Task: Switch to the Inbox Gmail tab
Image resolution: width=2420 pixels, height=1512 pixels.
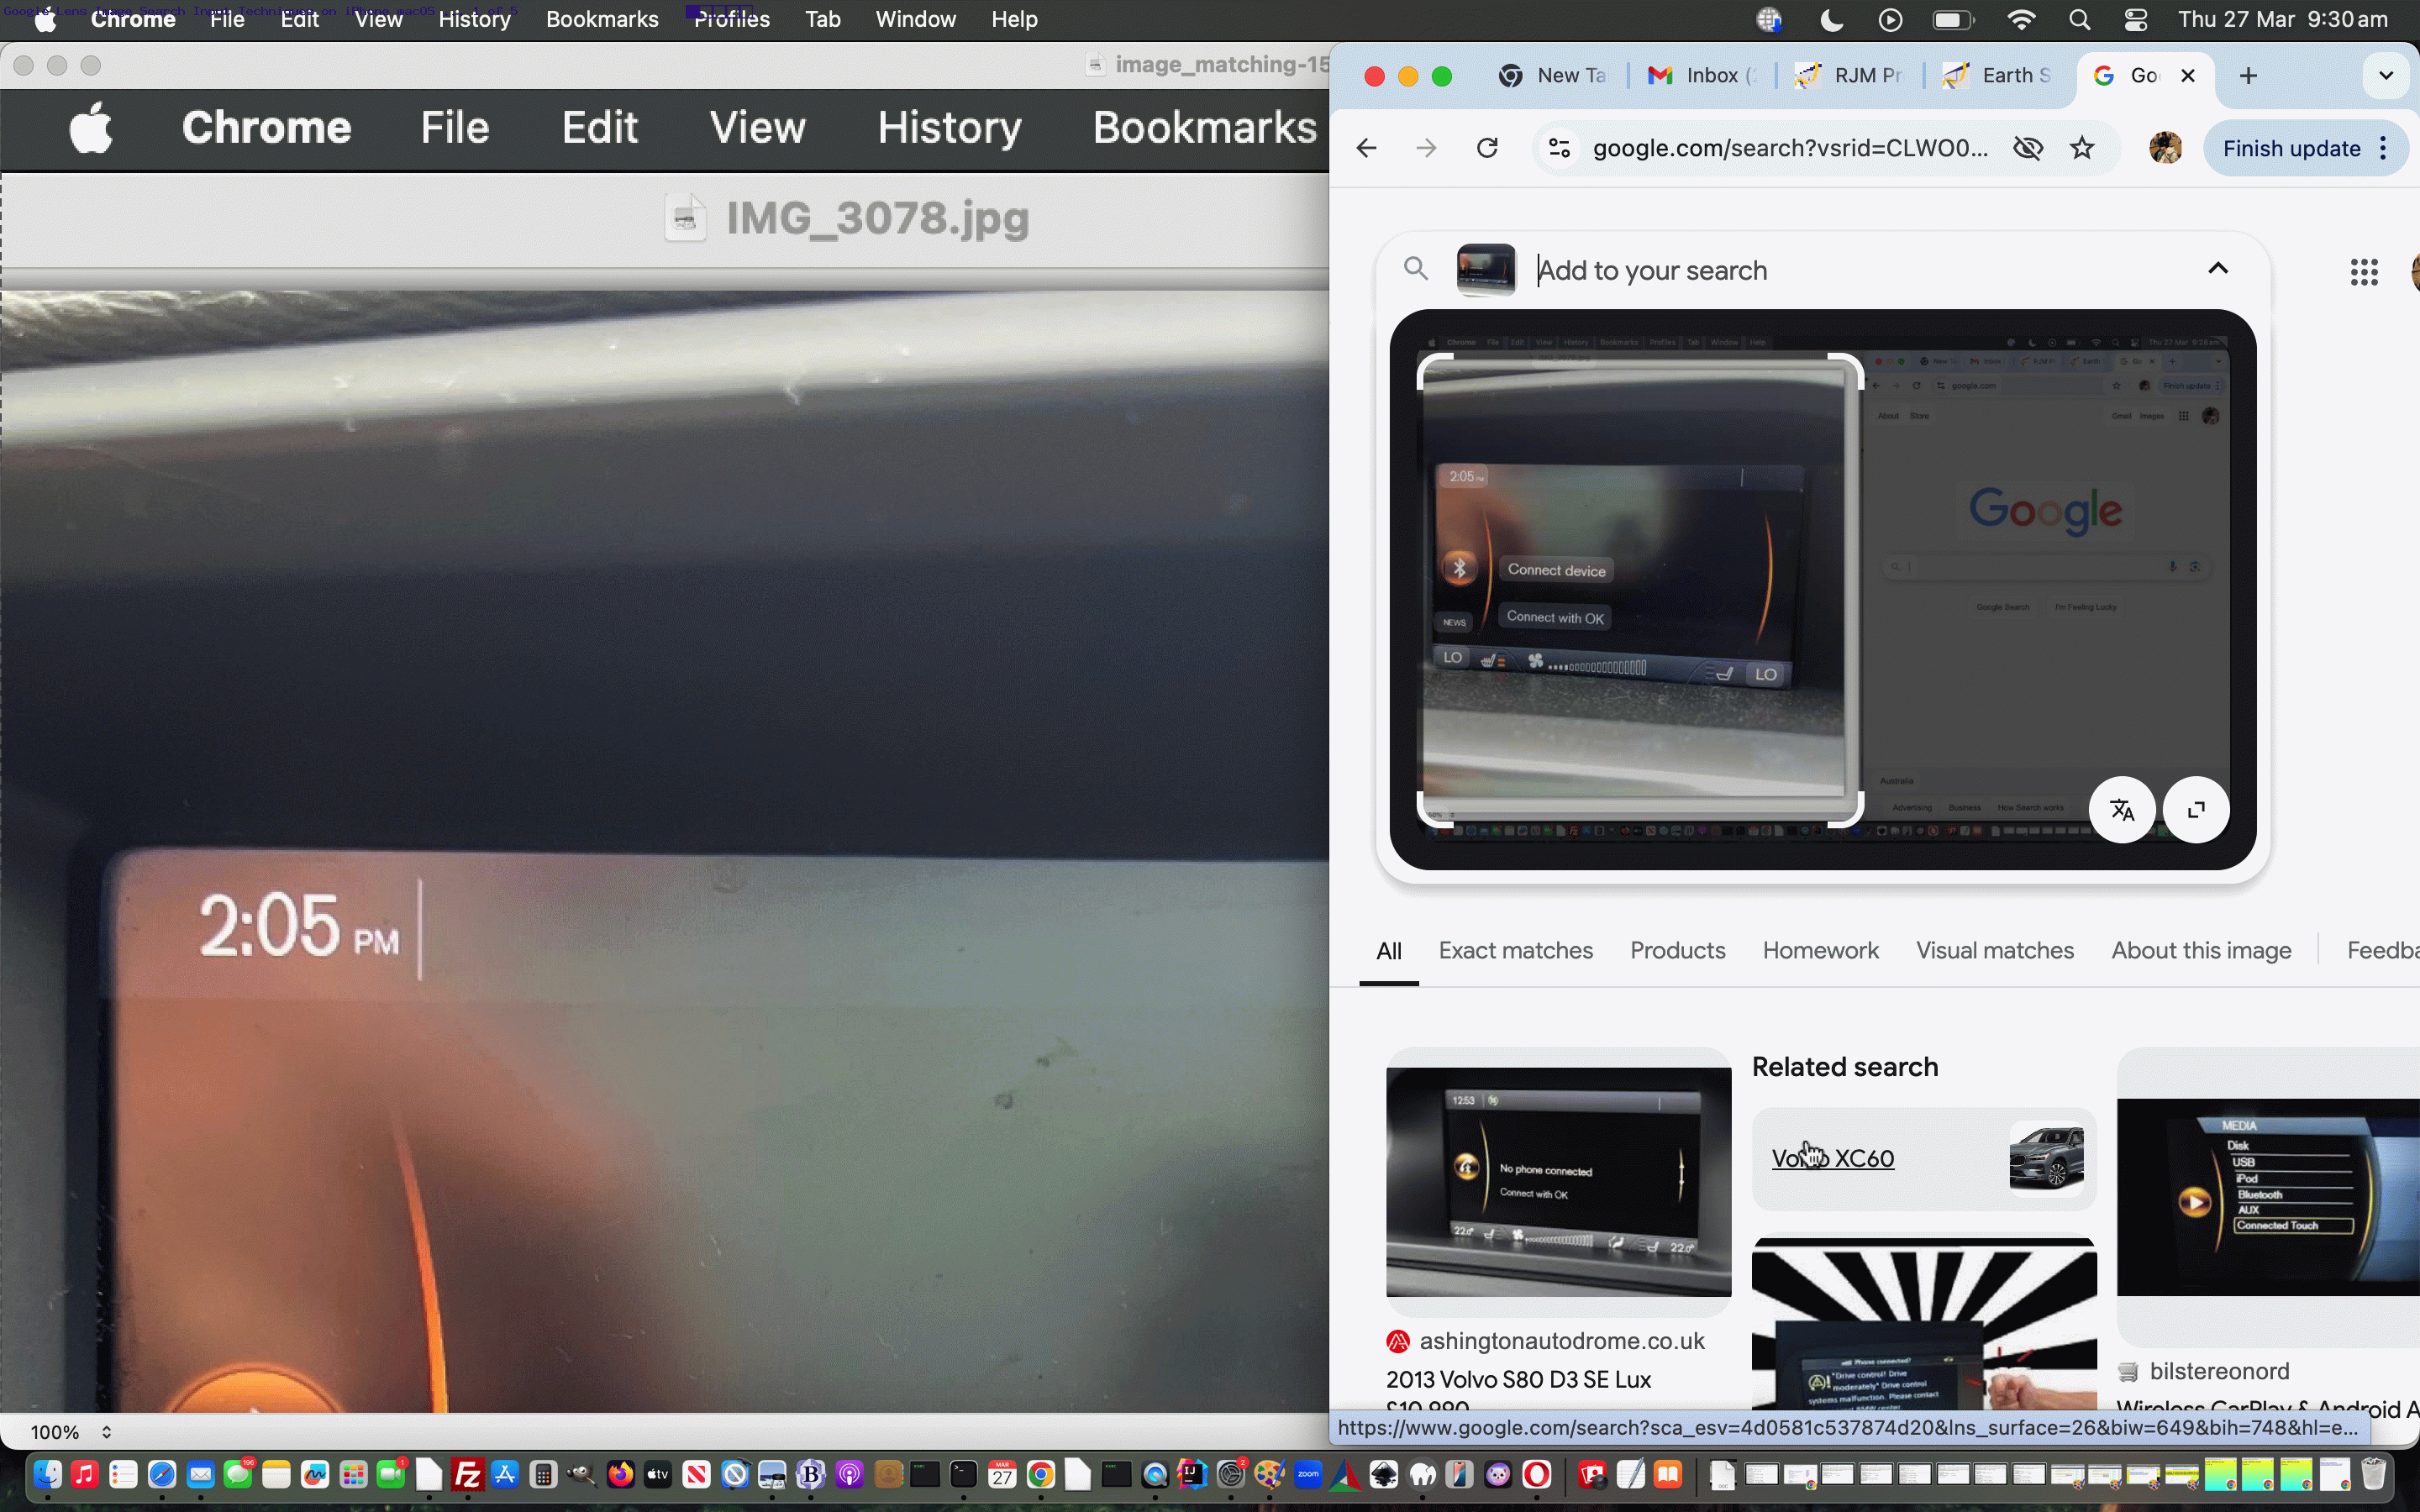Action: pyautogui.click(x=1701, y=76)
